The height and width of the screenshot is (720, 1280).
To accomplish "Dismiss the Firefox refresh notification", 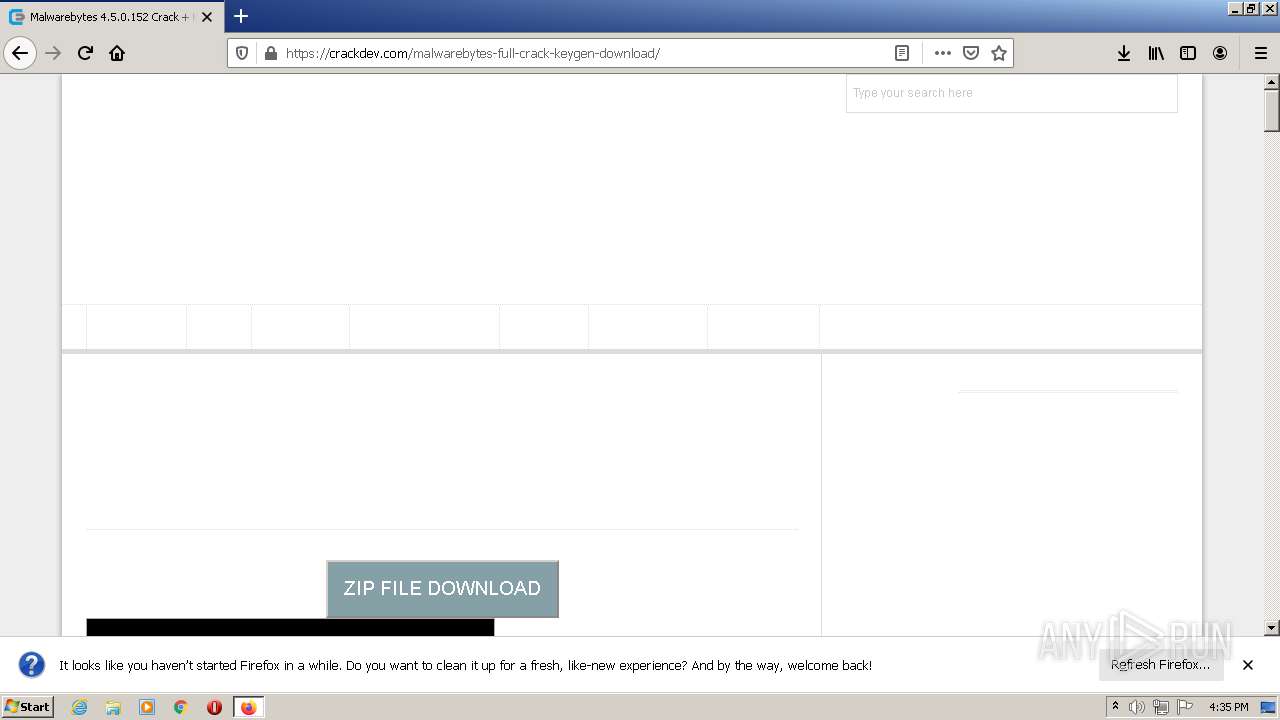I will (1248, 665).
